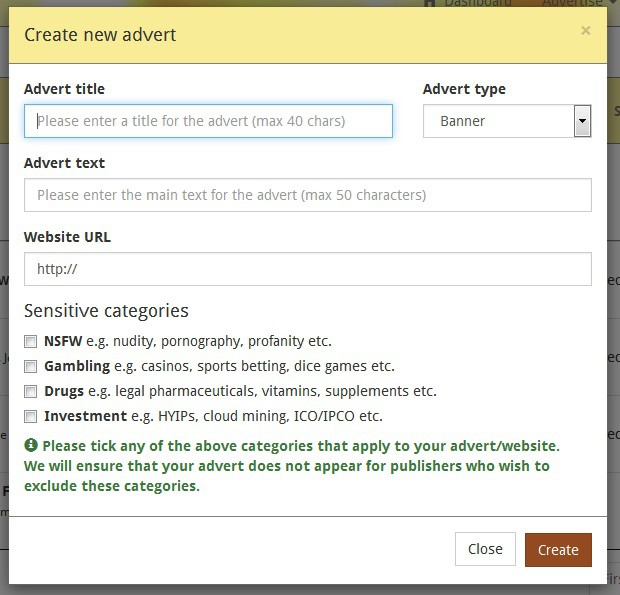
Task: Click the Create button
Action: point(558,550)
